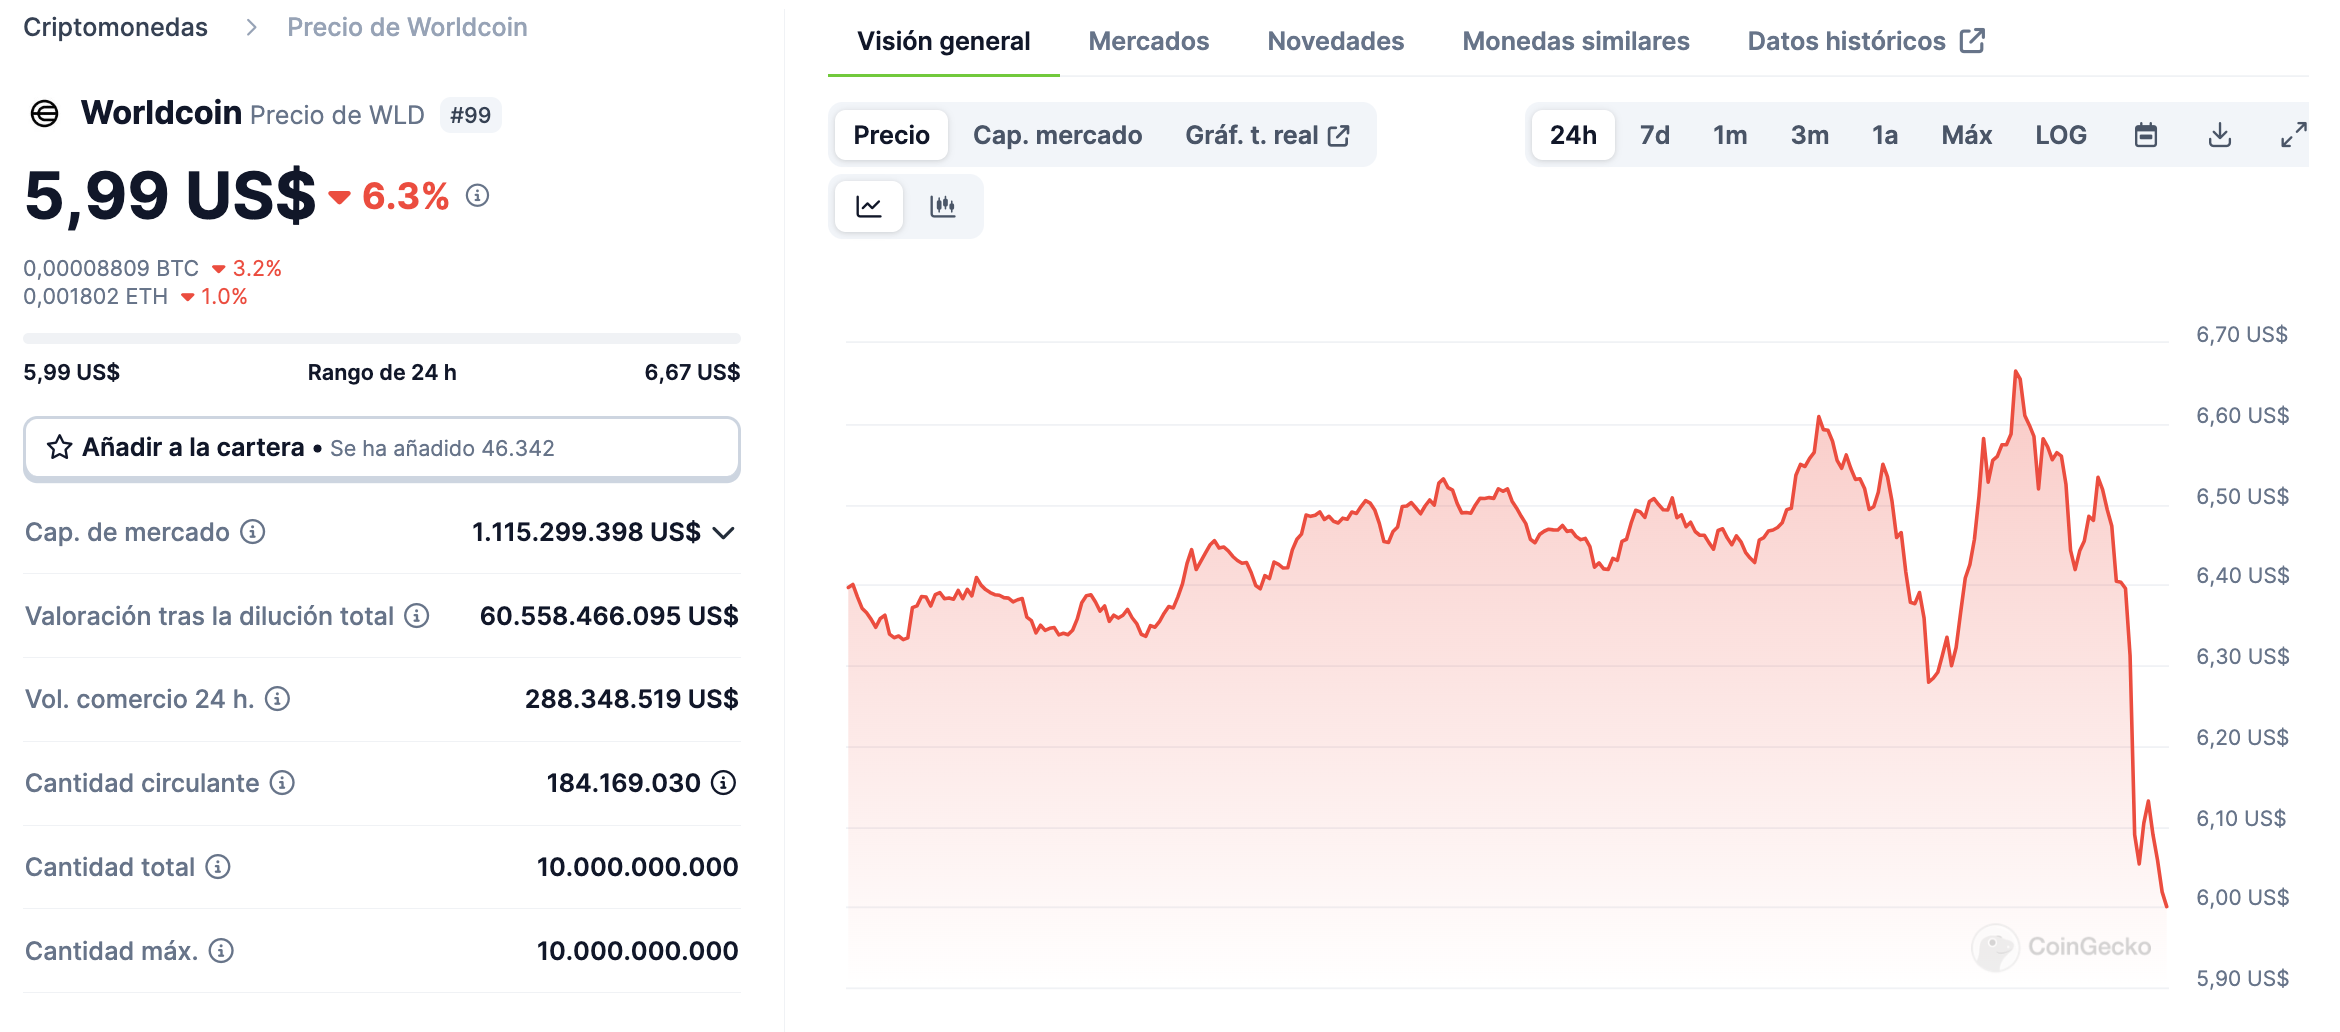Click info icon beside Valoración tras la dilución total
Screen dimensions: 2340x1032
pos(417,616)
